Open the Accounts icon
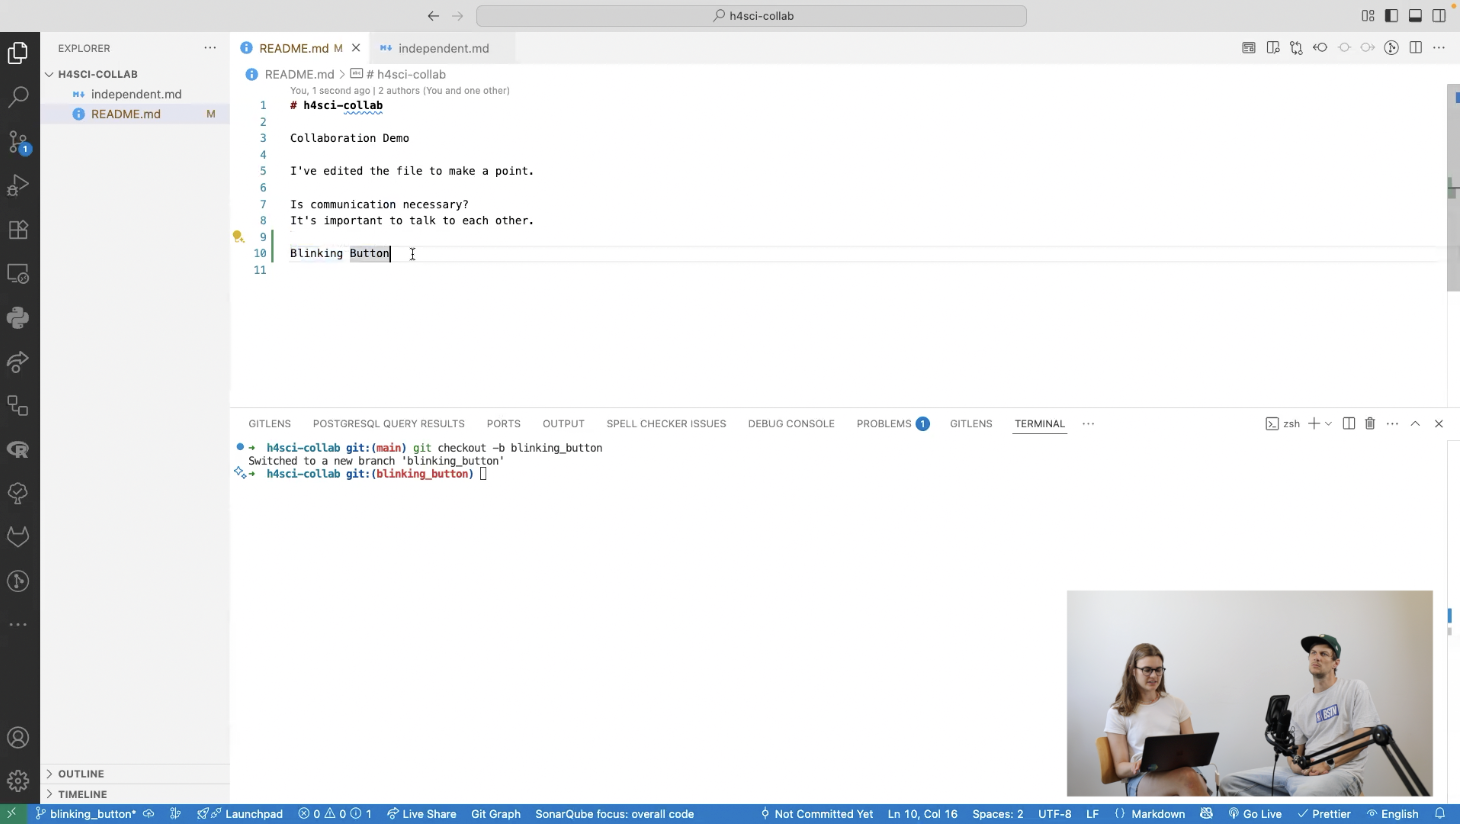Image resolution: width=1460 pixels, height=824 pixels. coord(18,738)
